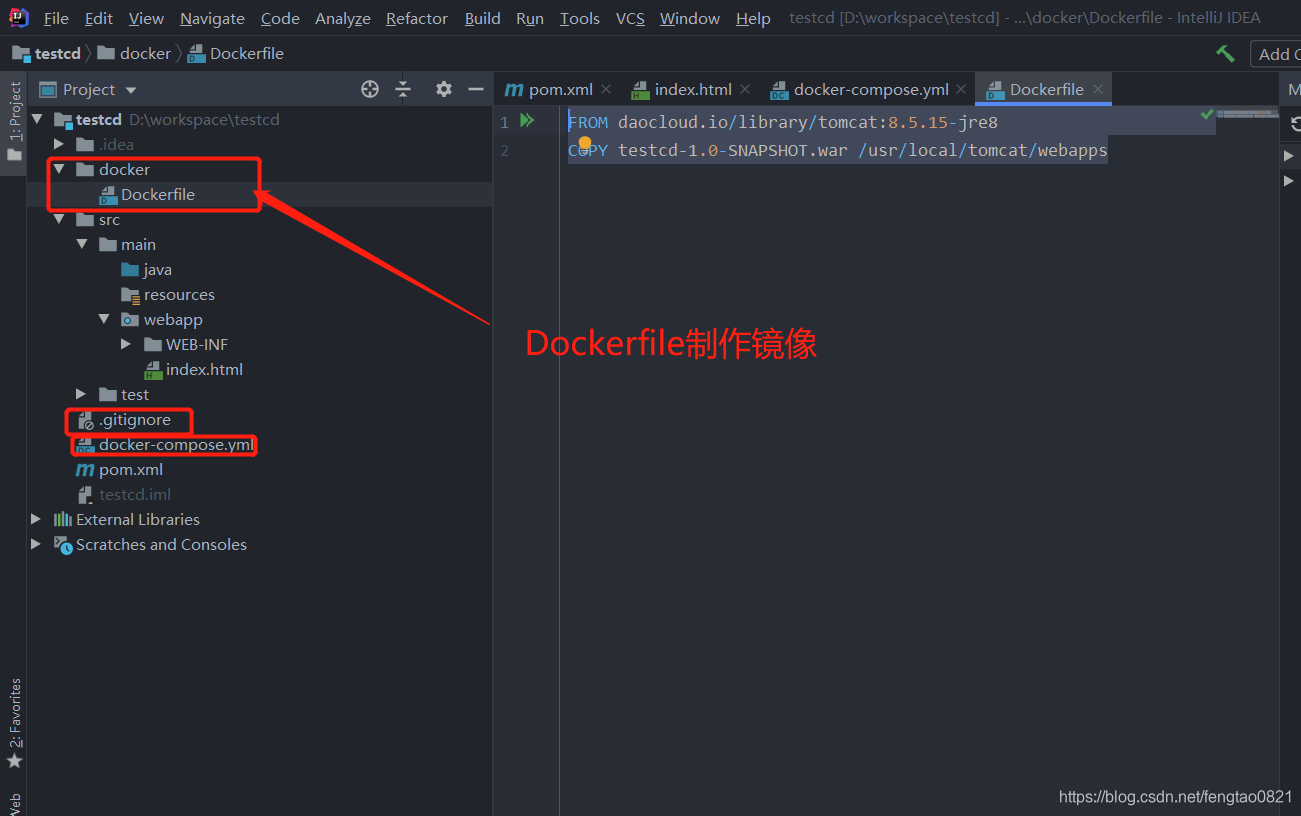Click the Add Configuration button
This screenshot has height=816, width=1301.
point(1276,54)
